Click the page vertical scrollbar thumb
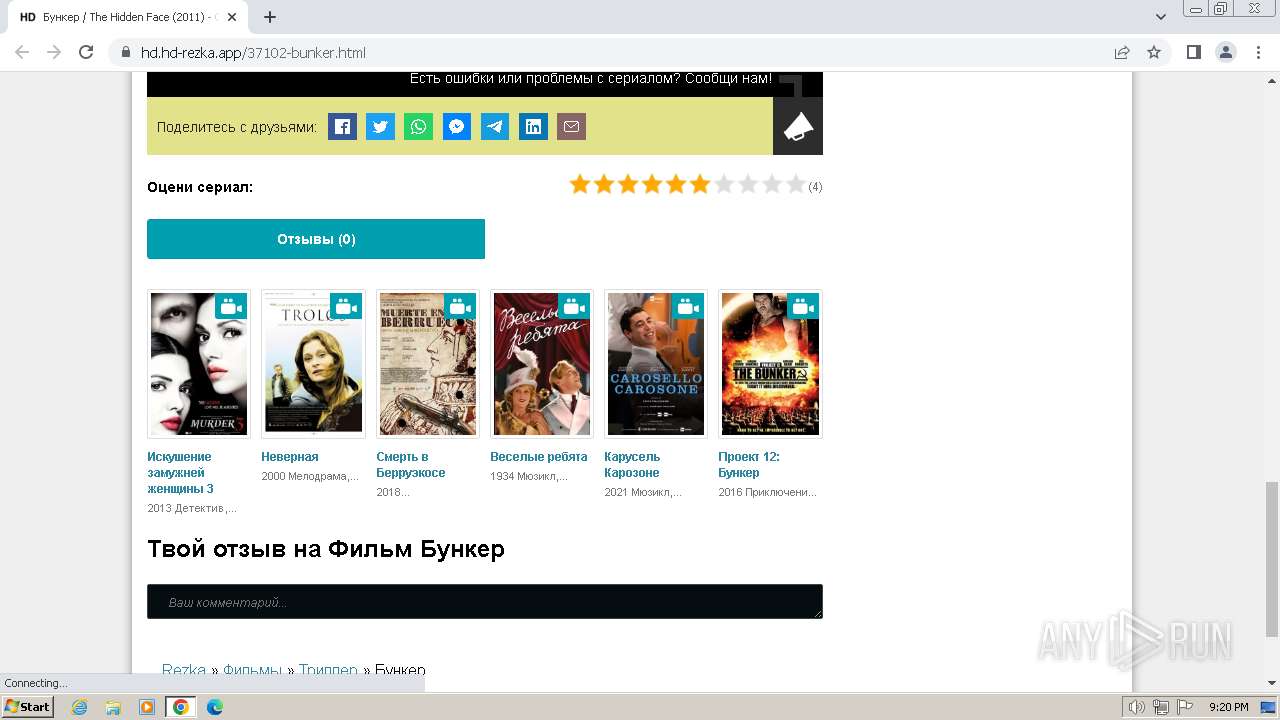 point(1272,558)
